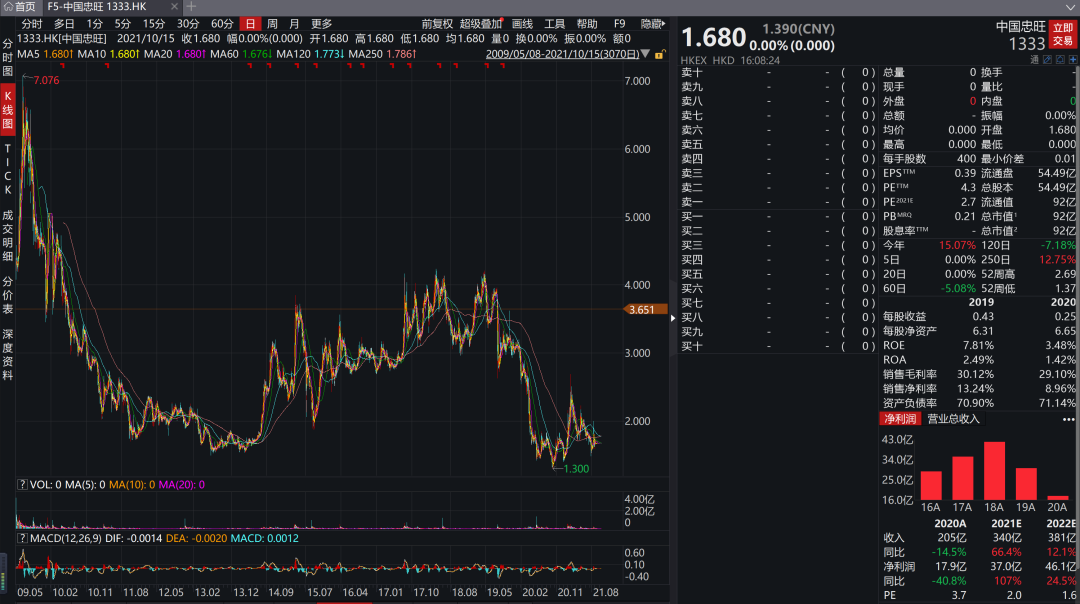
Task: Open the 分时图 side tab
Action: (8, 58)
